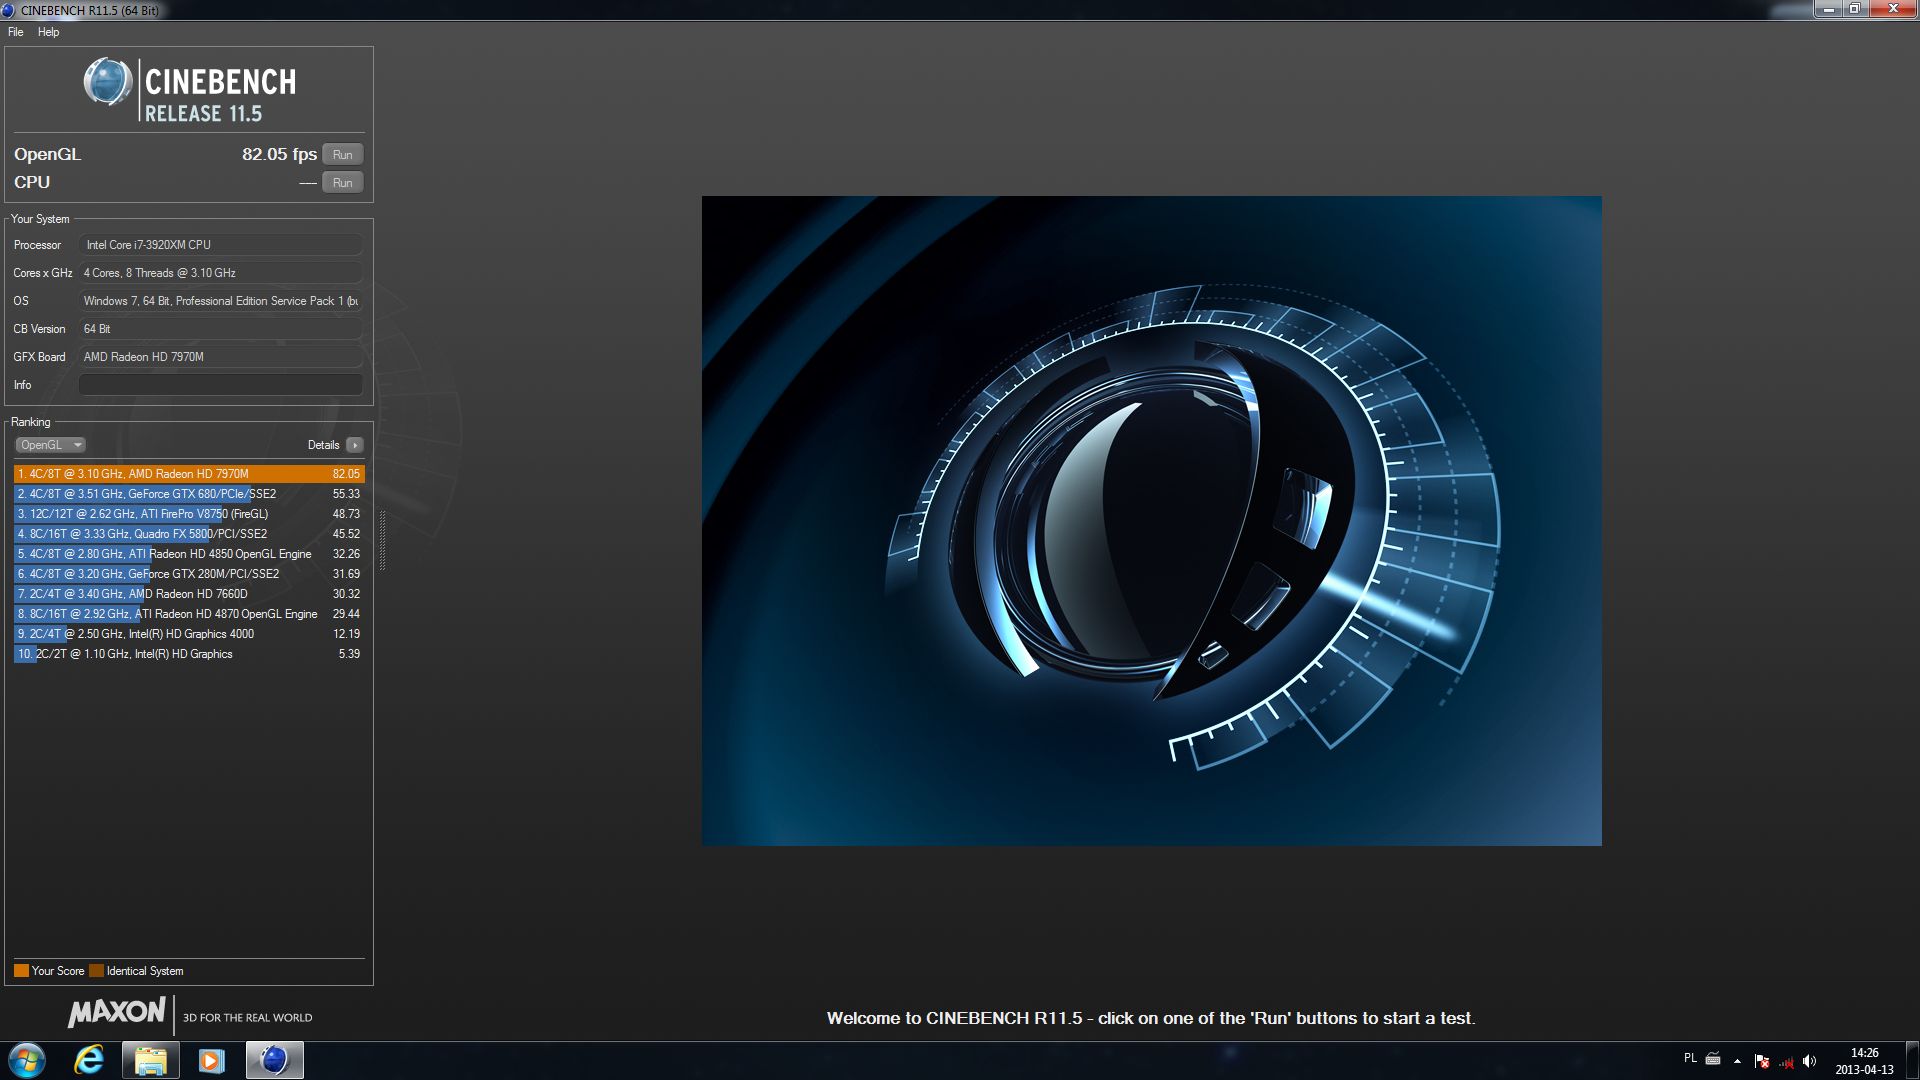Open Windows Media Player from the taskbar
This screenshot has height=1080, width=1920.
pyautogui.click(x=211, y=1060)
